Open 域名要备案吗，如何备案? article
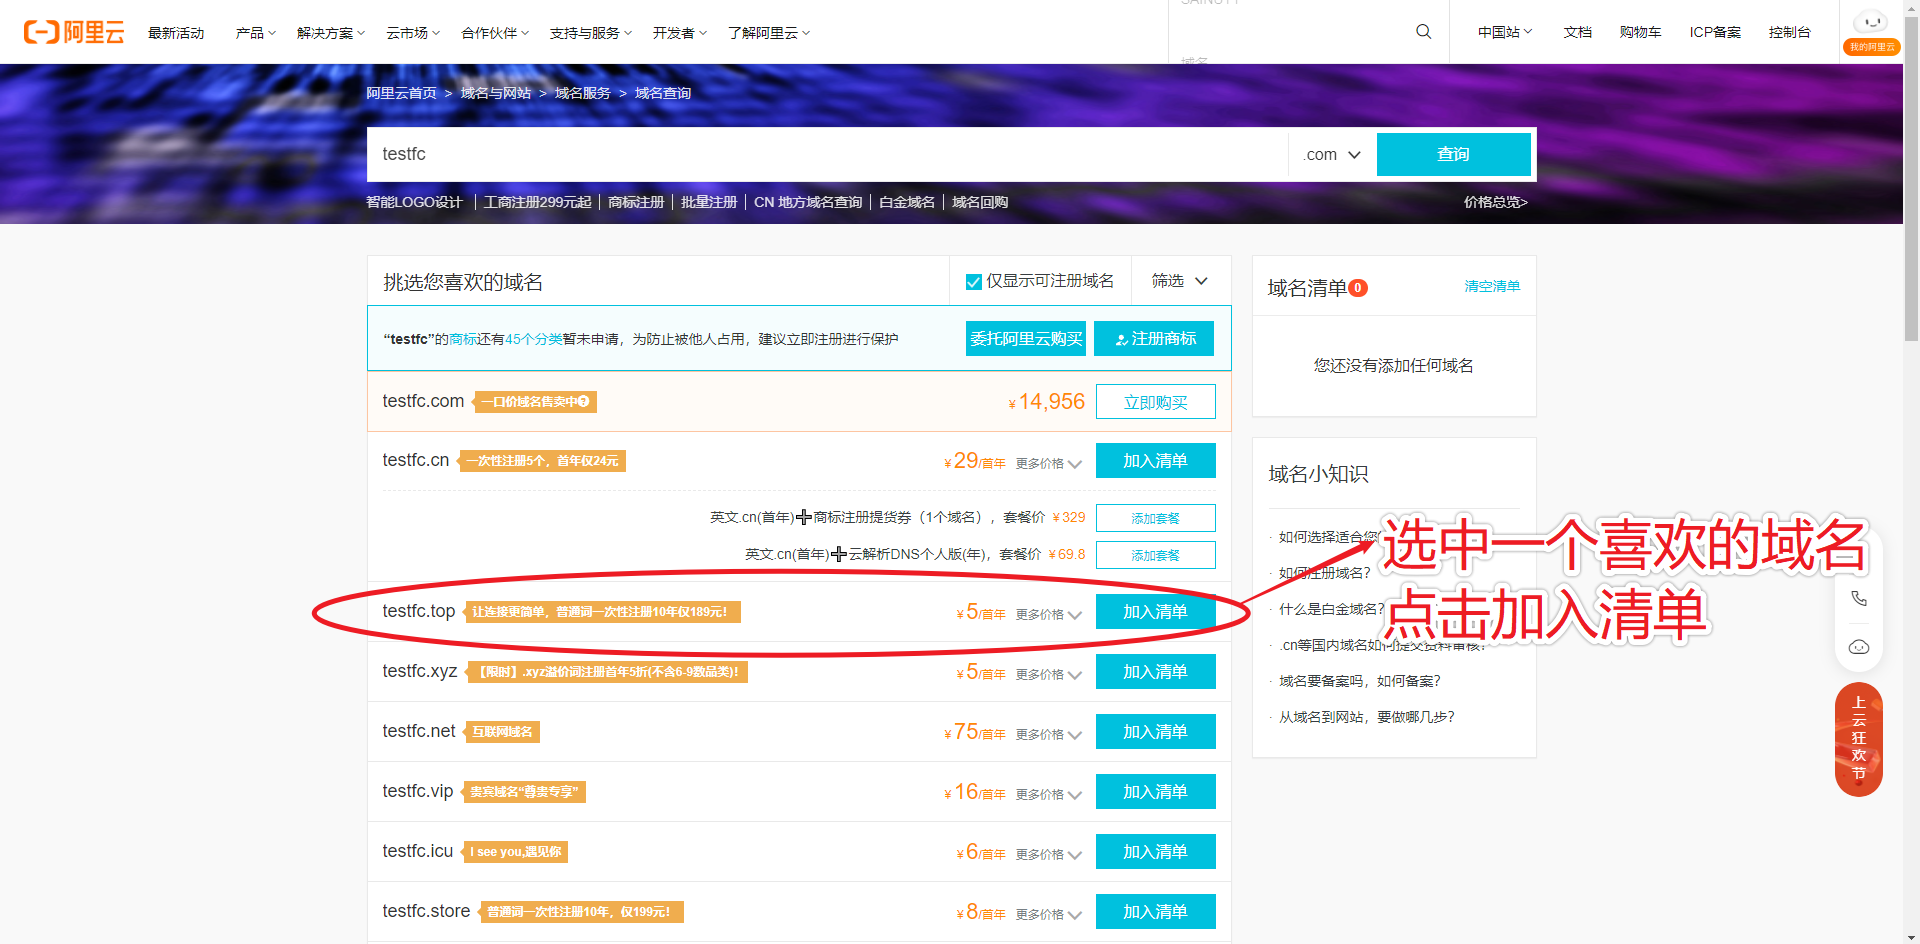 point(1359,681)
